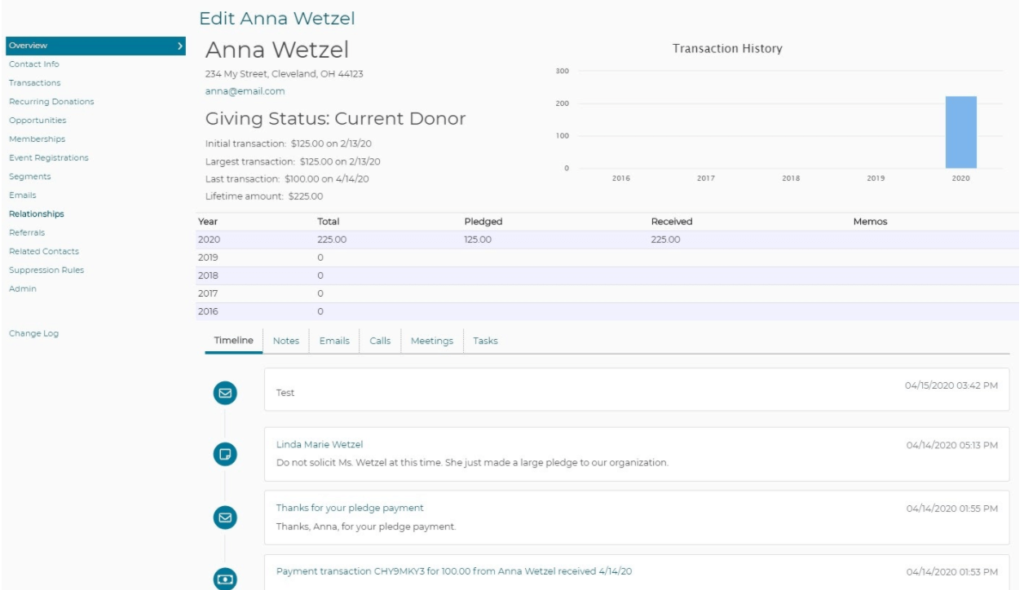Click the Total column header
The image size is (1024, 590).
[328, 221]
